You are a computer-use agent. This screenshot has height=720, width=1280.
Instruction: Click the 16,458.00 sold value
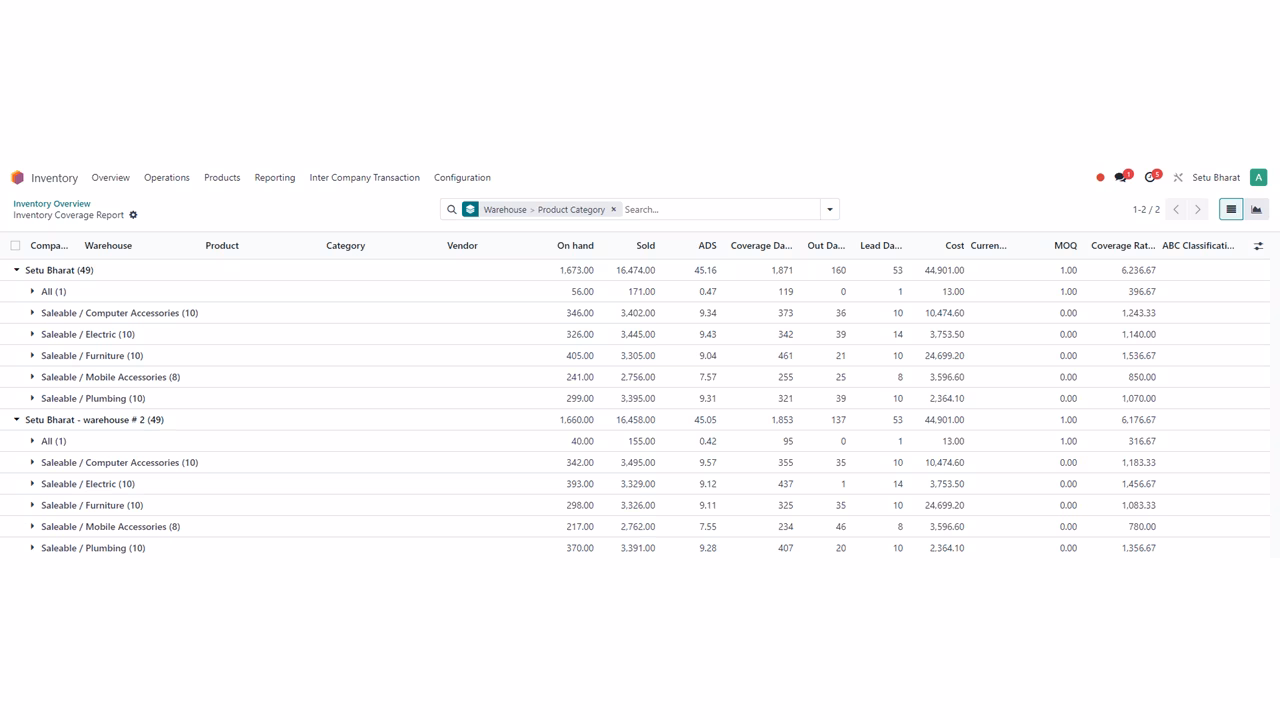click(636, 420)
